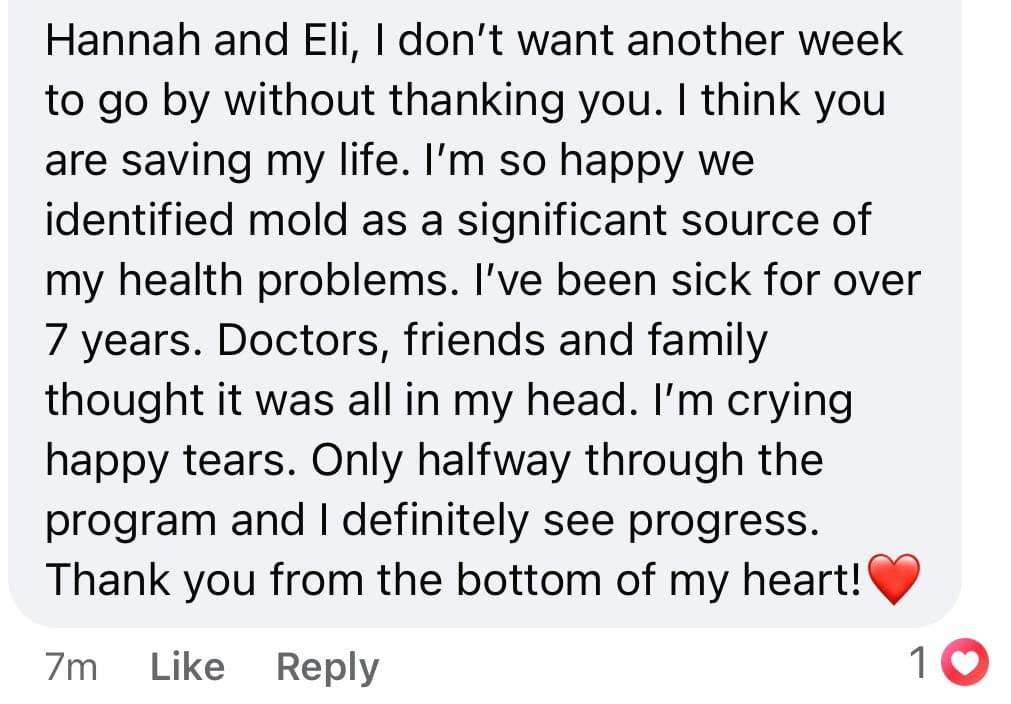Open the reaction count showing 1
This screenshot has height=704, width=1011.
click(x=918, y=663)
